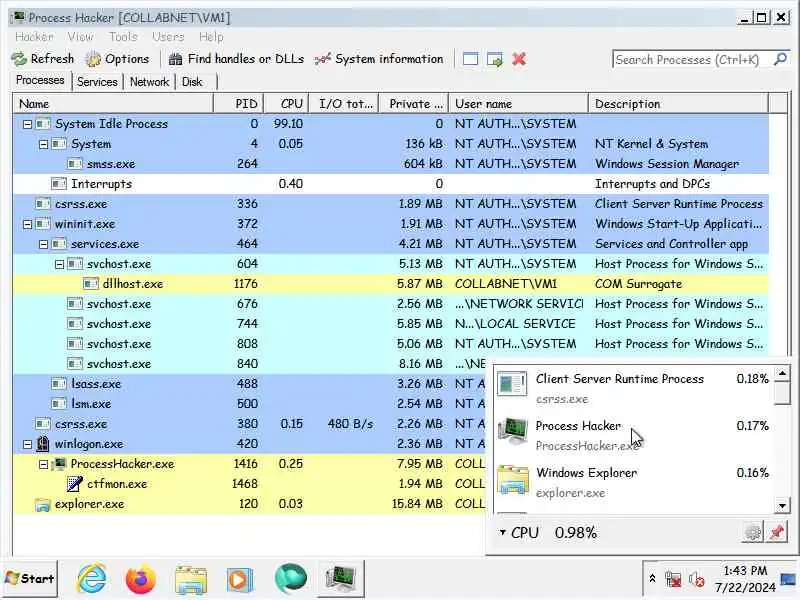Collapse svchost.exe PID 604 node
The image size is (800, 600).
click(59, 264)
